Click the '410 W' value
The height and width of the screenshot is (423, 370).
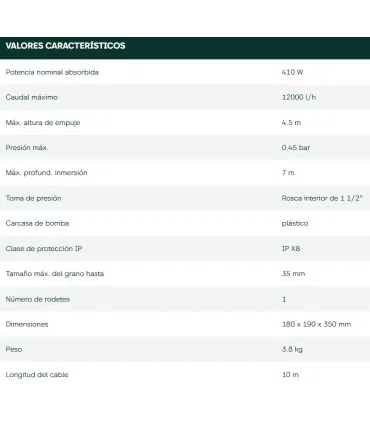(292, 72)
